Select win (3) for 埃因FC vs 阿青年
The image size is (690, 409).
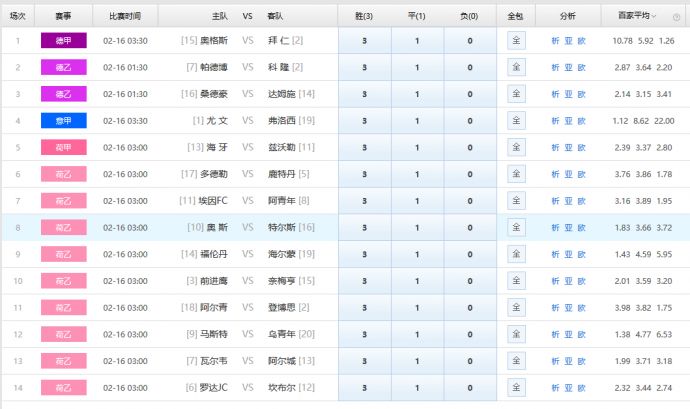pos(364,201)
